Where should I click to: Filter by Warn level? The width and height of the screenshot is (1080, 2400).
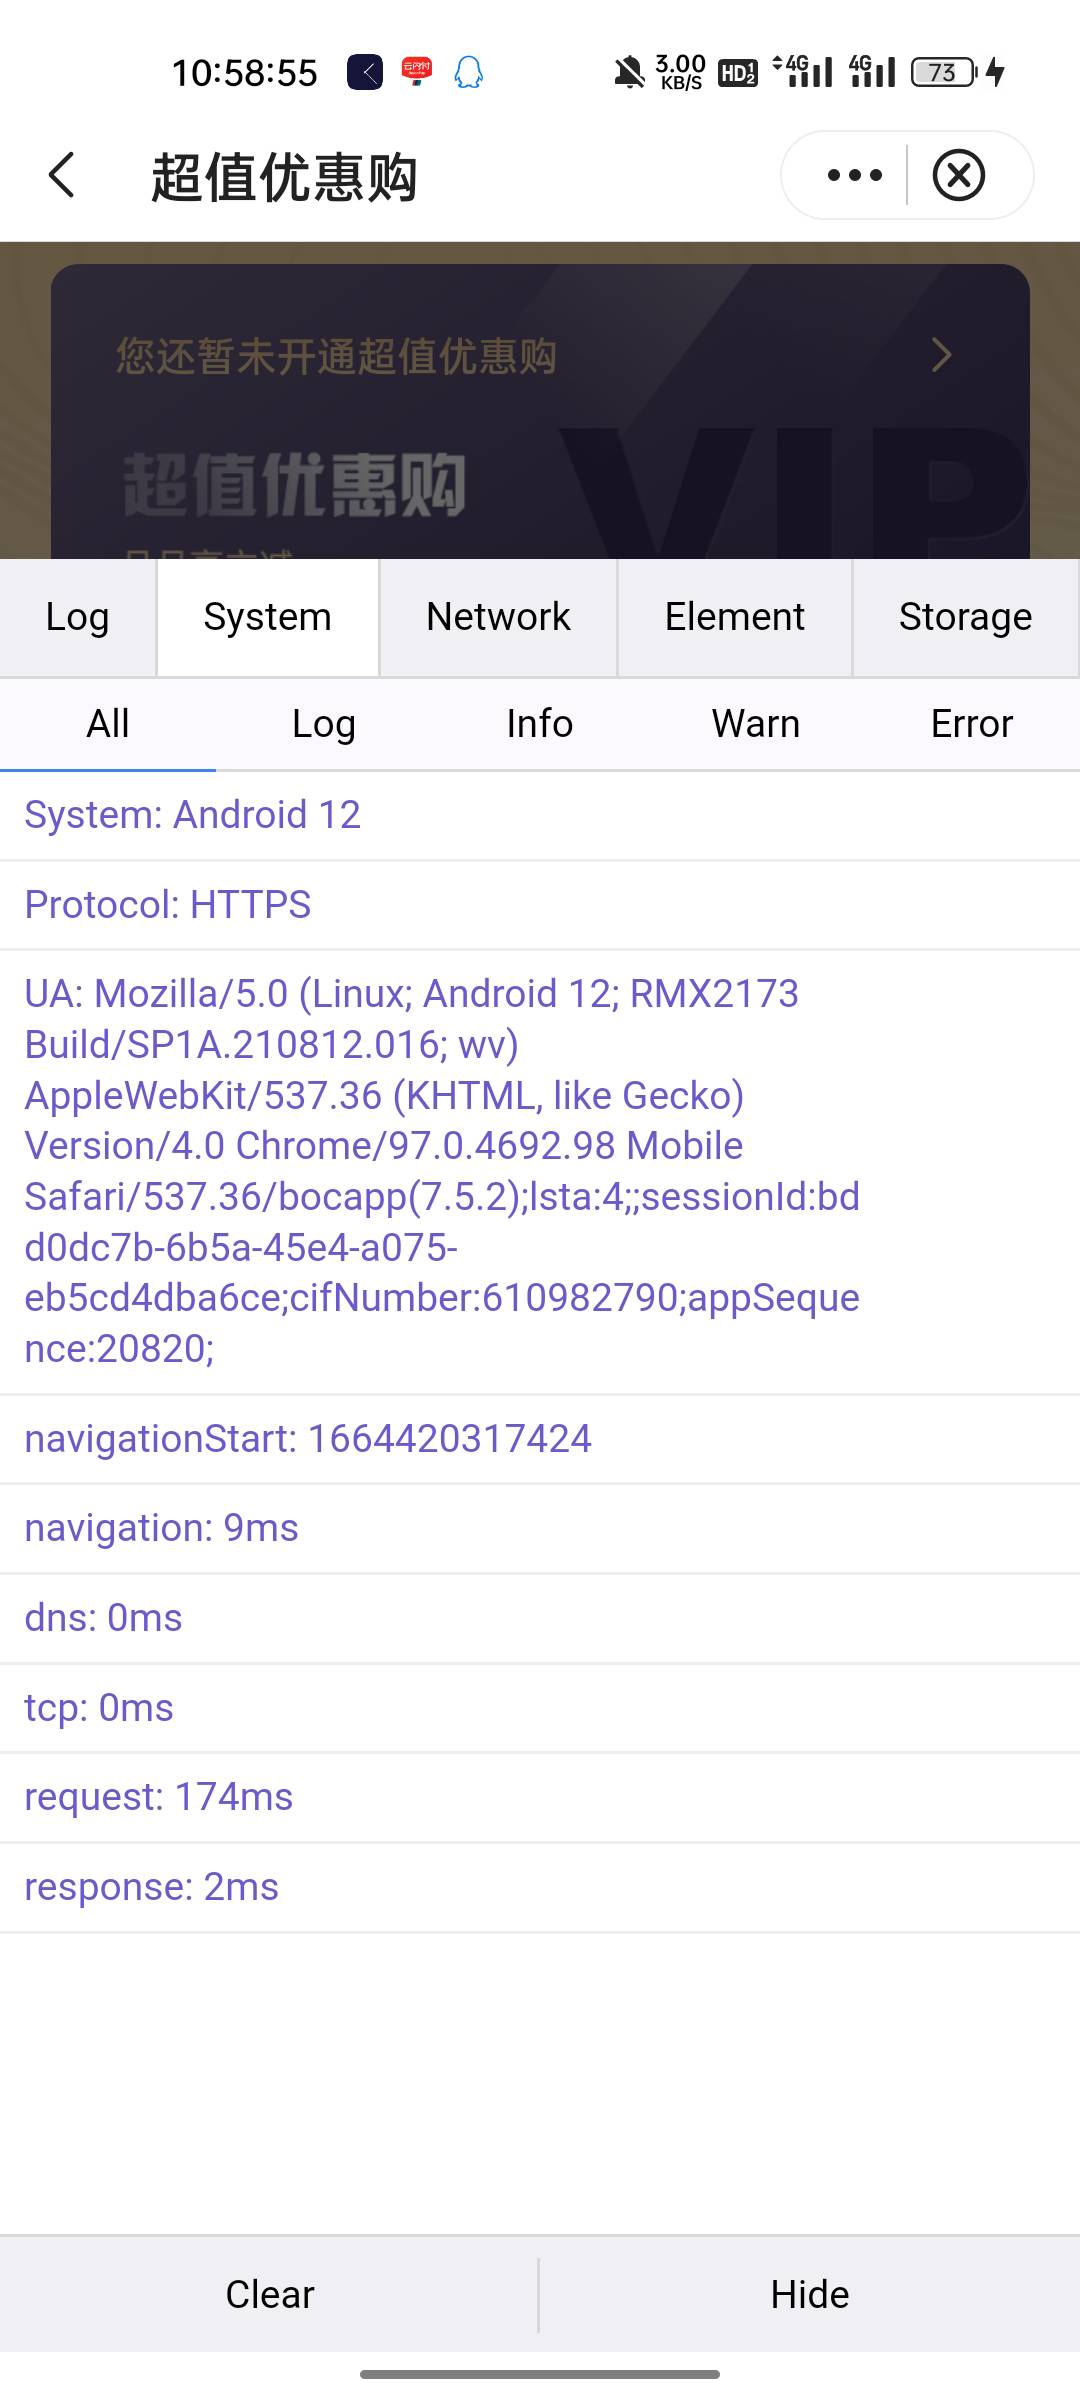[x=756, y=724]
